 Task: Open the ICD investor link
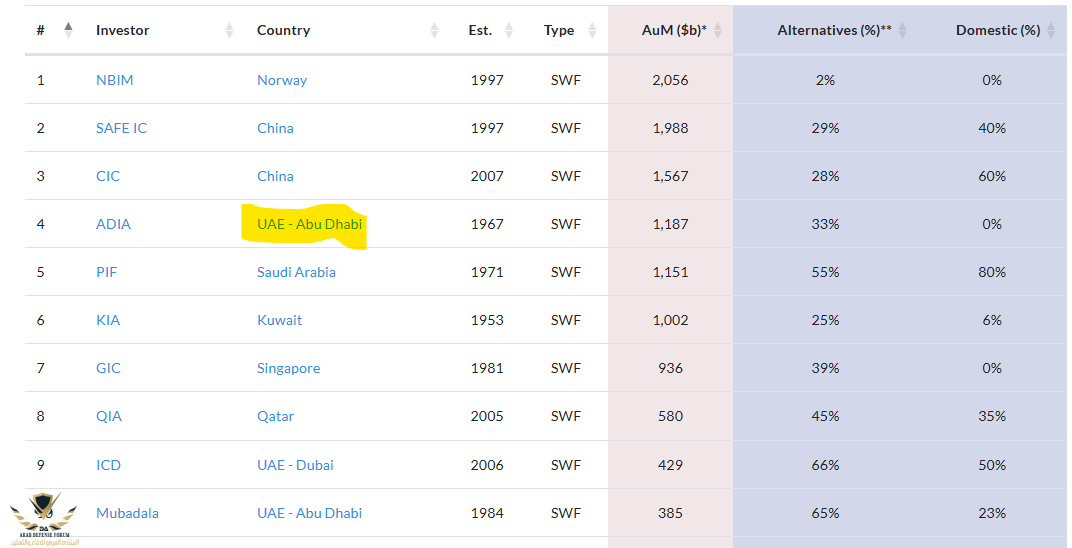coord(108,465)
